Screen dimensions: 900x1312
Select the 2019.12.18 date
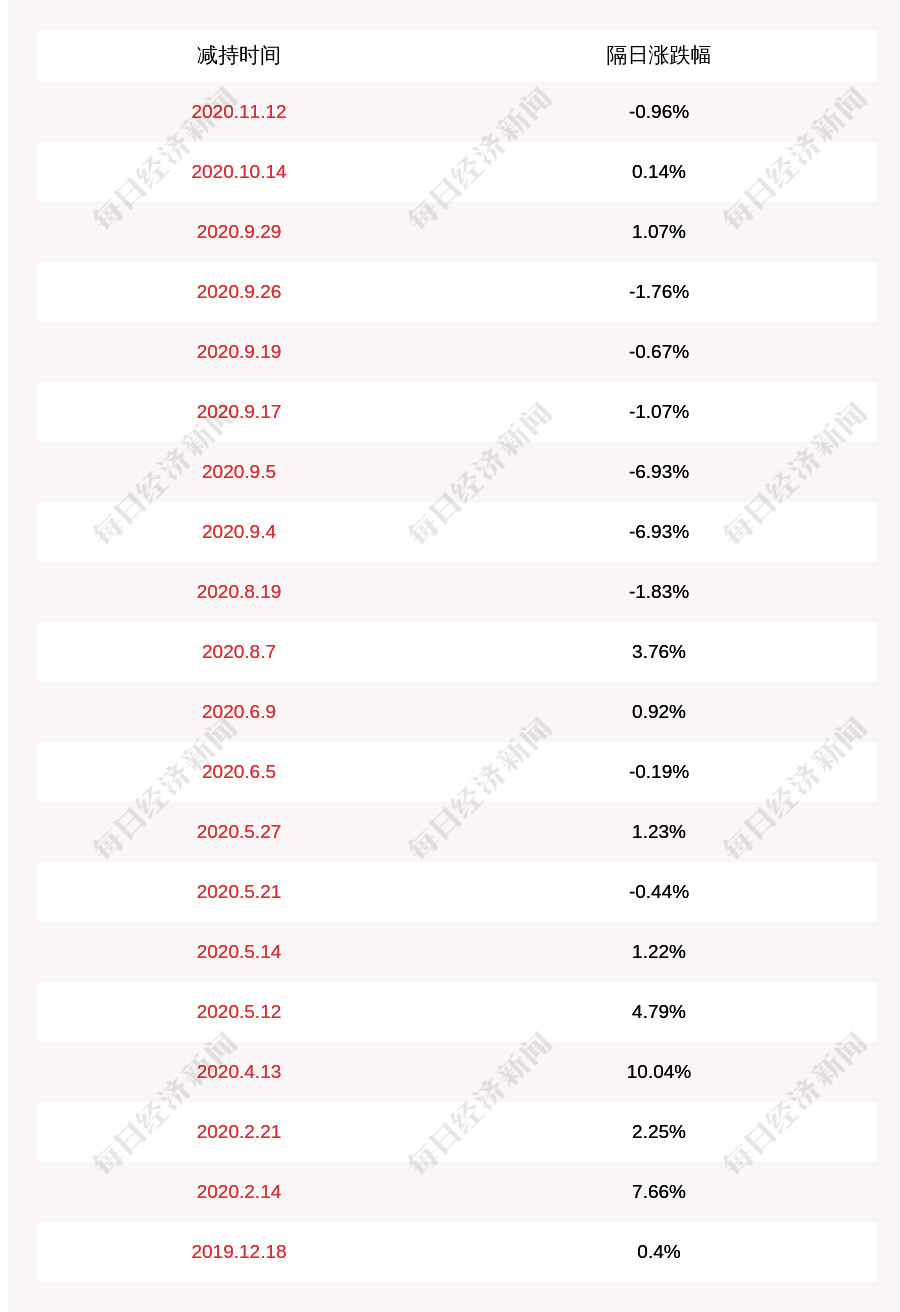click(x=239, y=1251)
